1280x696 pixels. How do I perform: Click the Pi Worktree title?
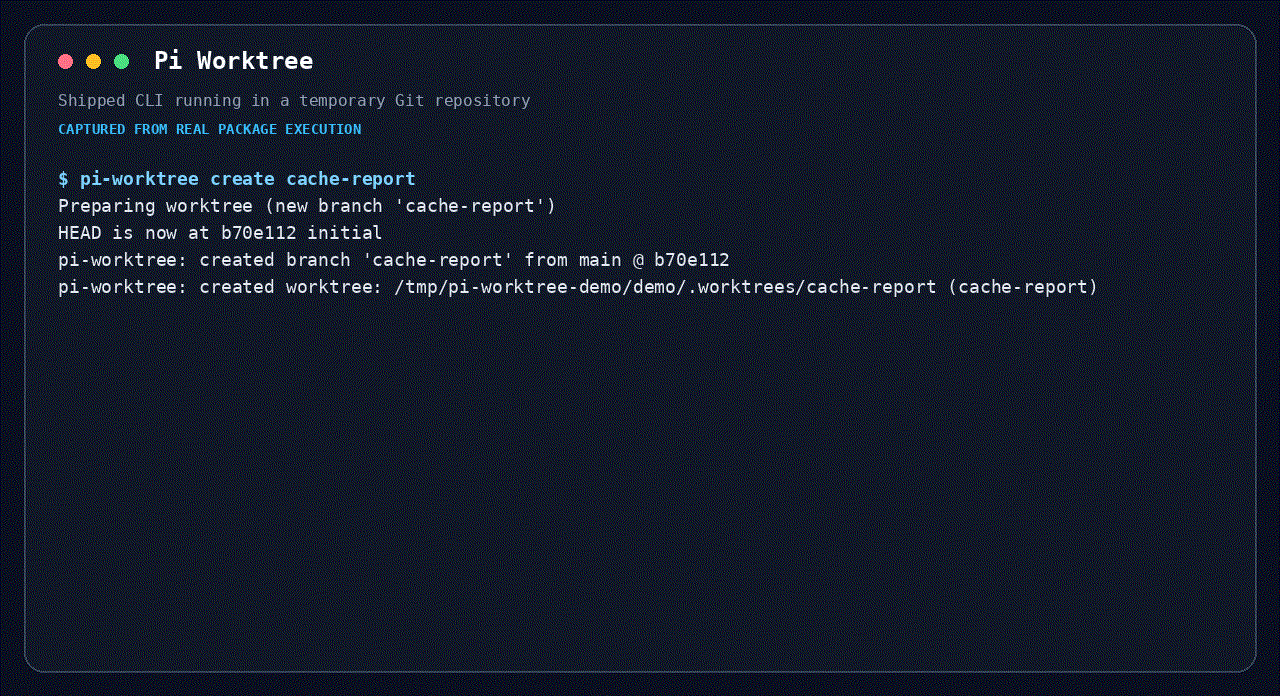(233, 61)
